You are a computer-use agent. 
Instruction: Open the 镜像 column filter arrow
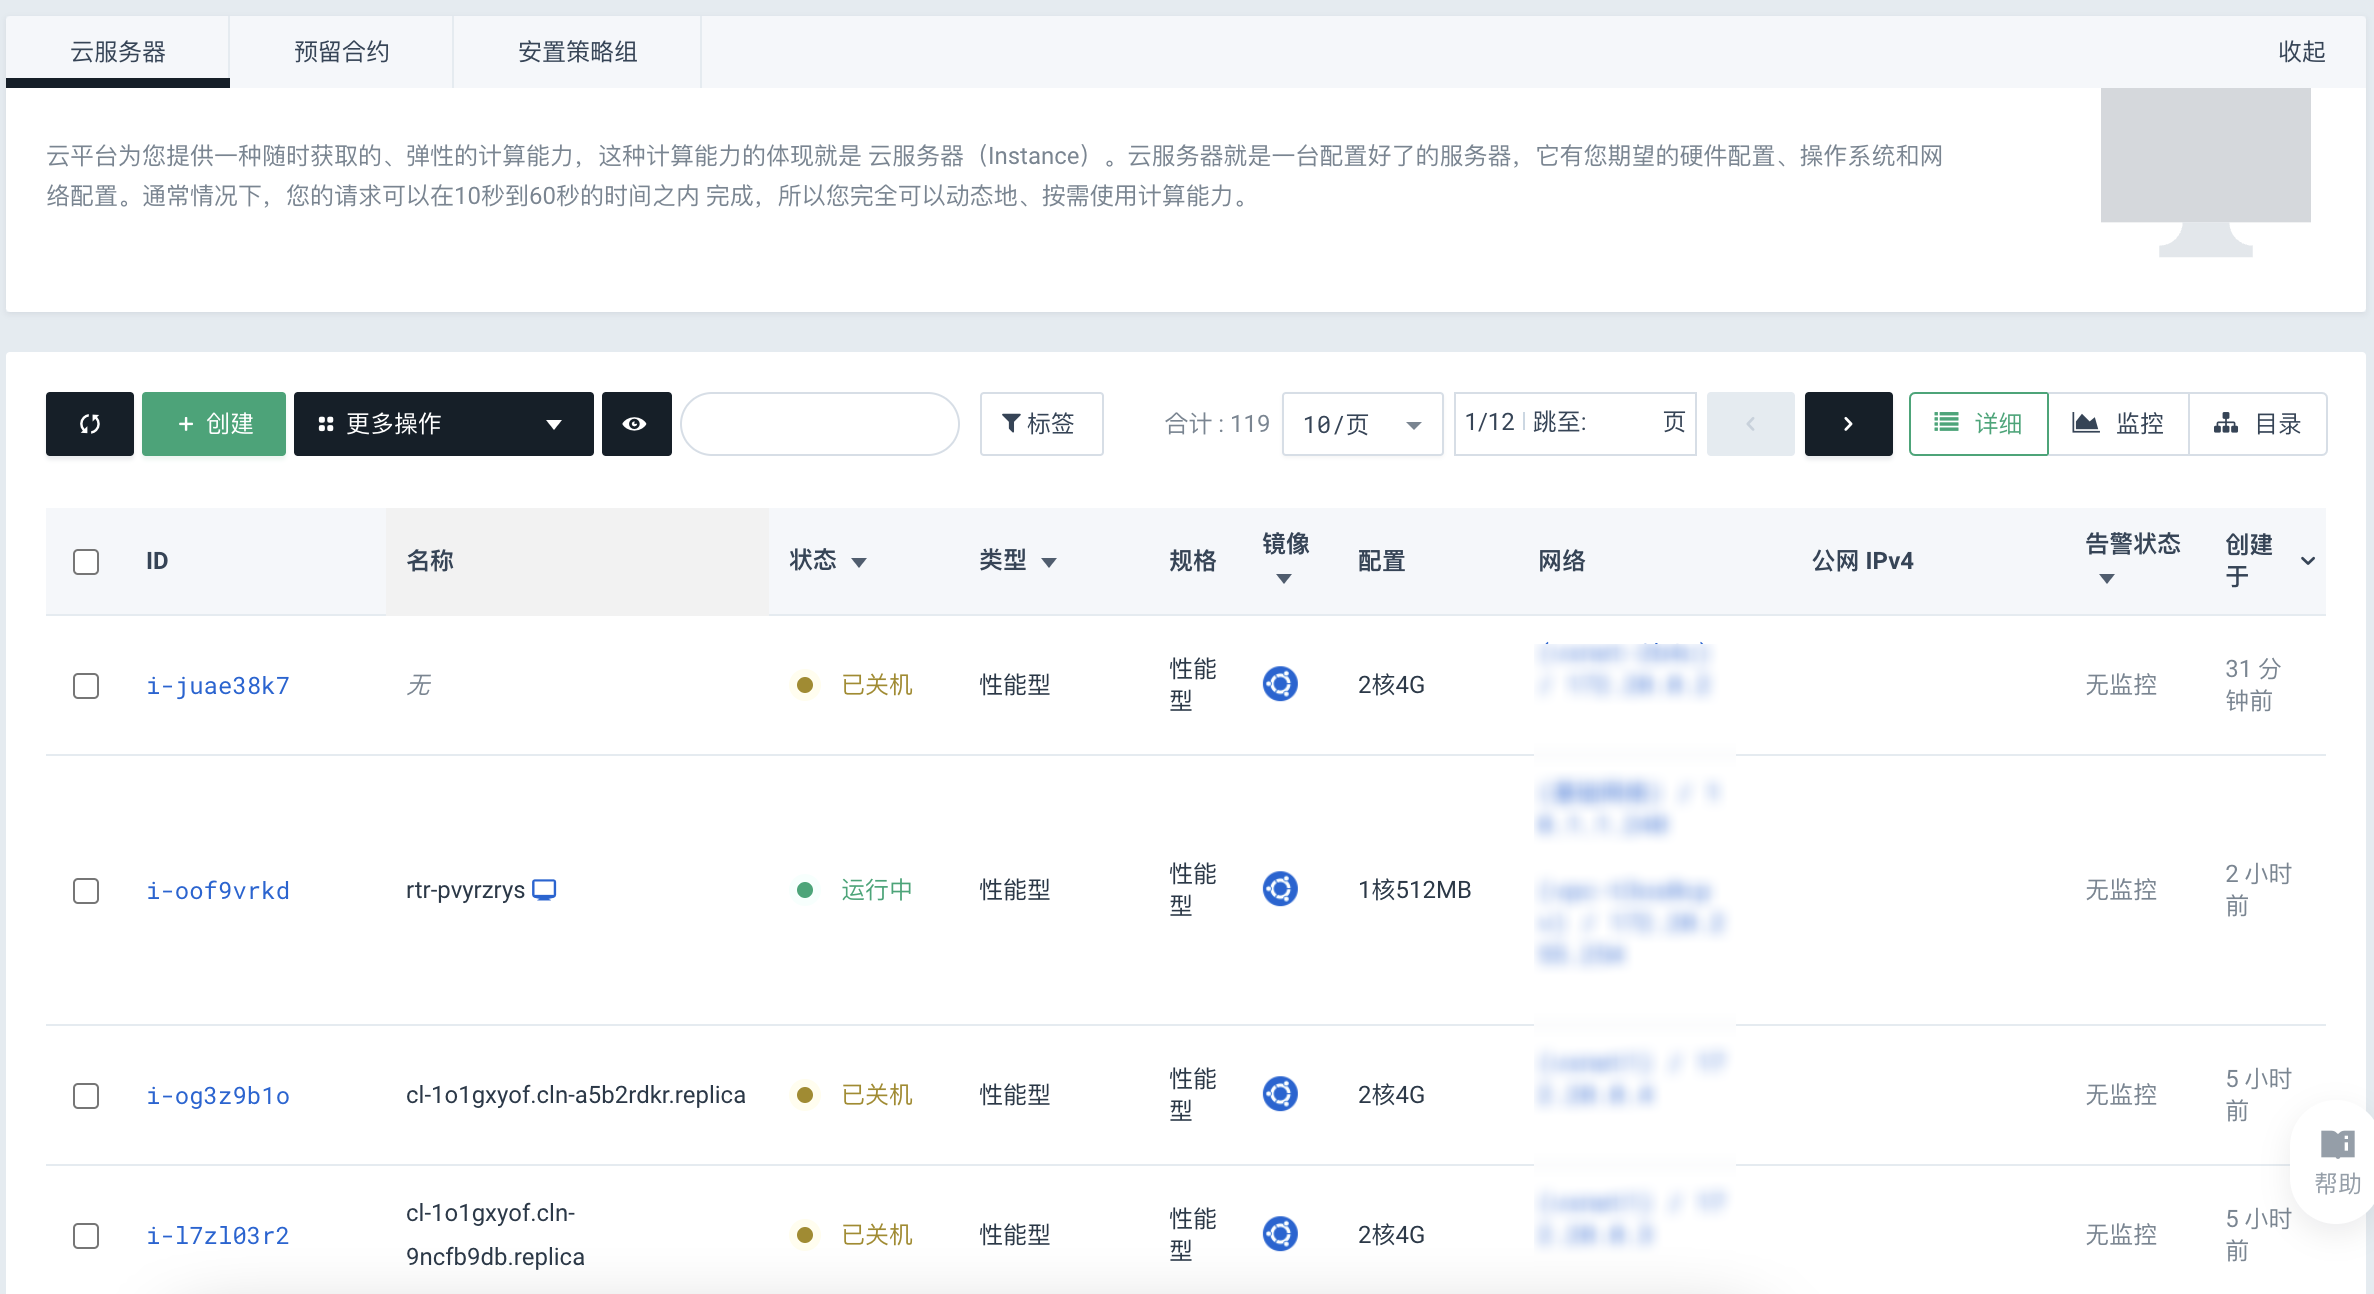(x=1284, y=579)
